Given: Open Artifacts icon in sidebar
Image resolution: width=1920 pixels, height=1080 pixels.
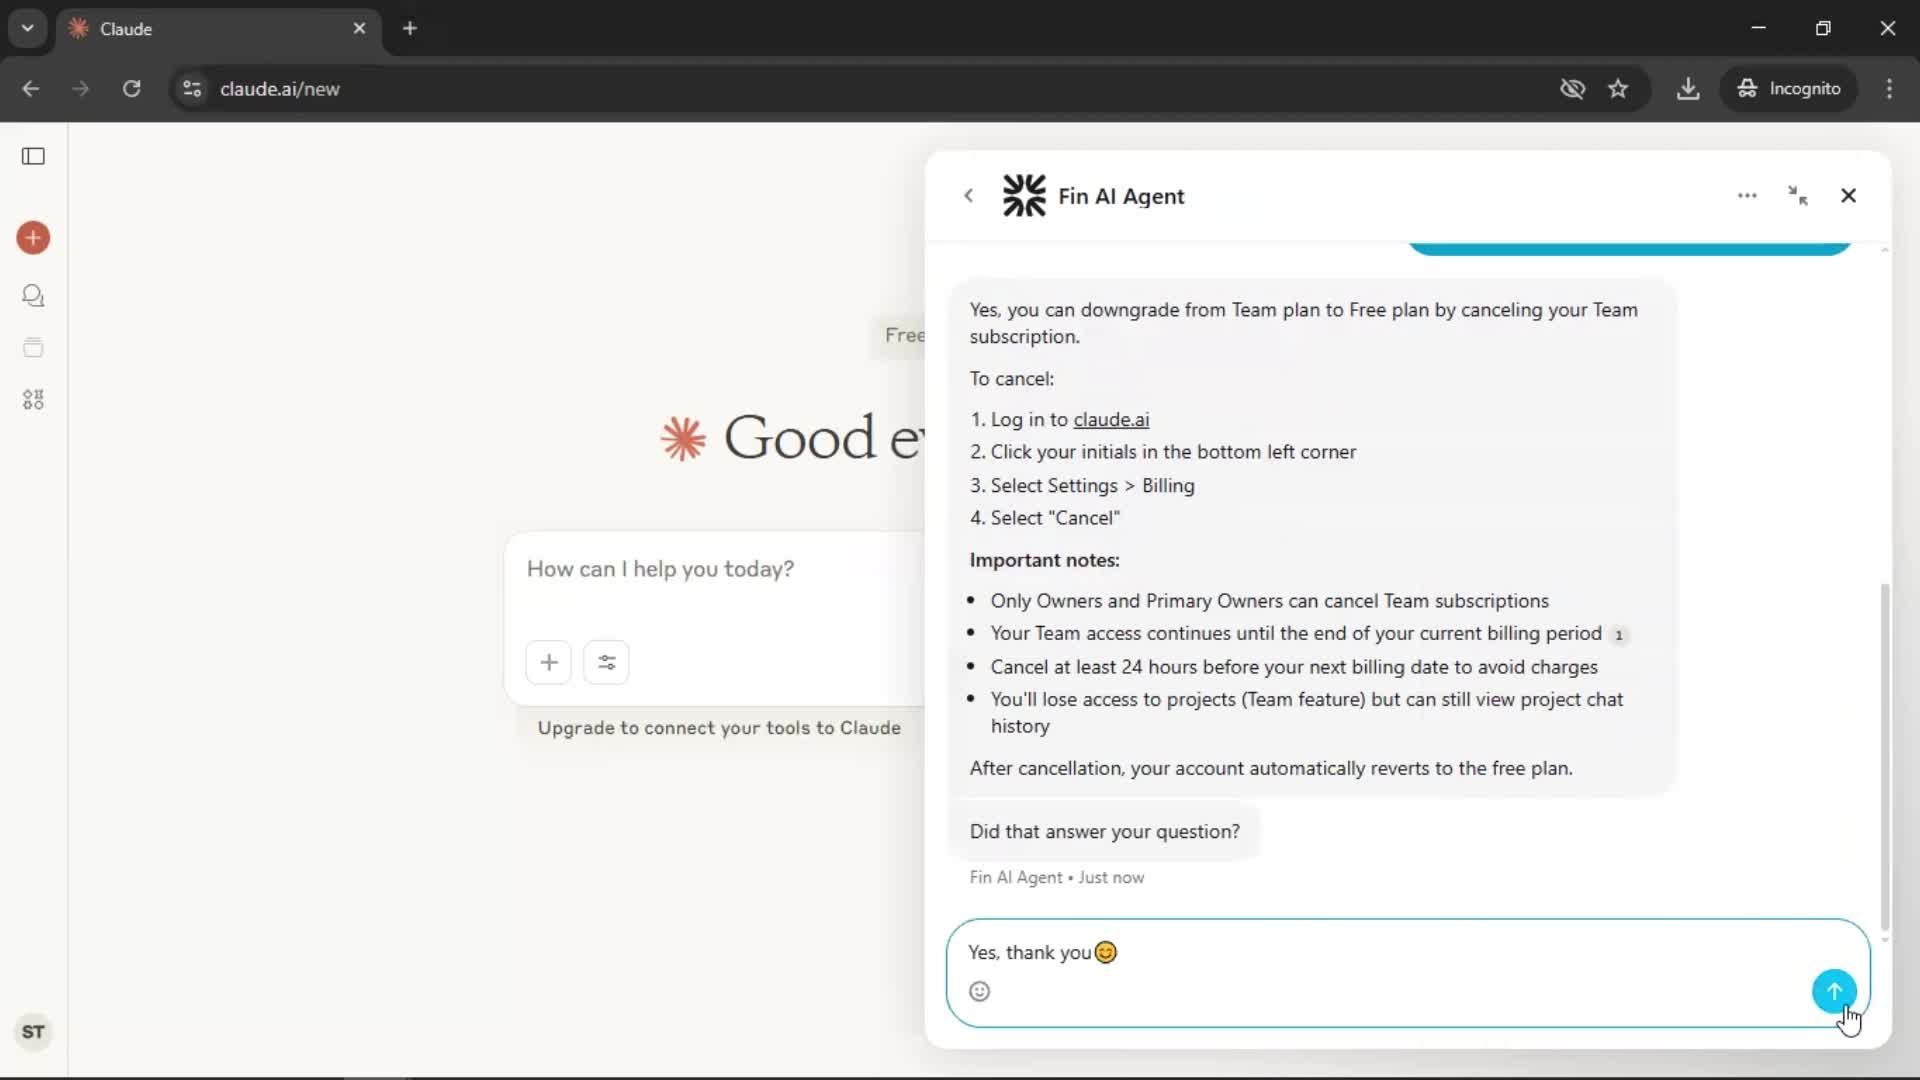Looking at the screenshot, I should 33,400.
